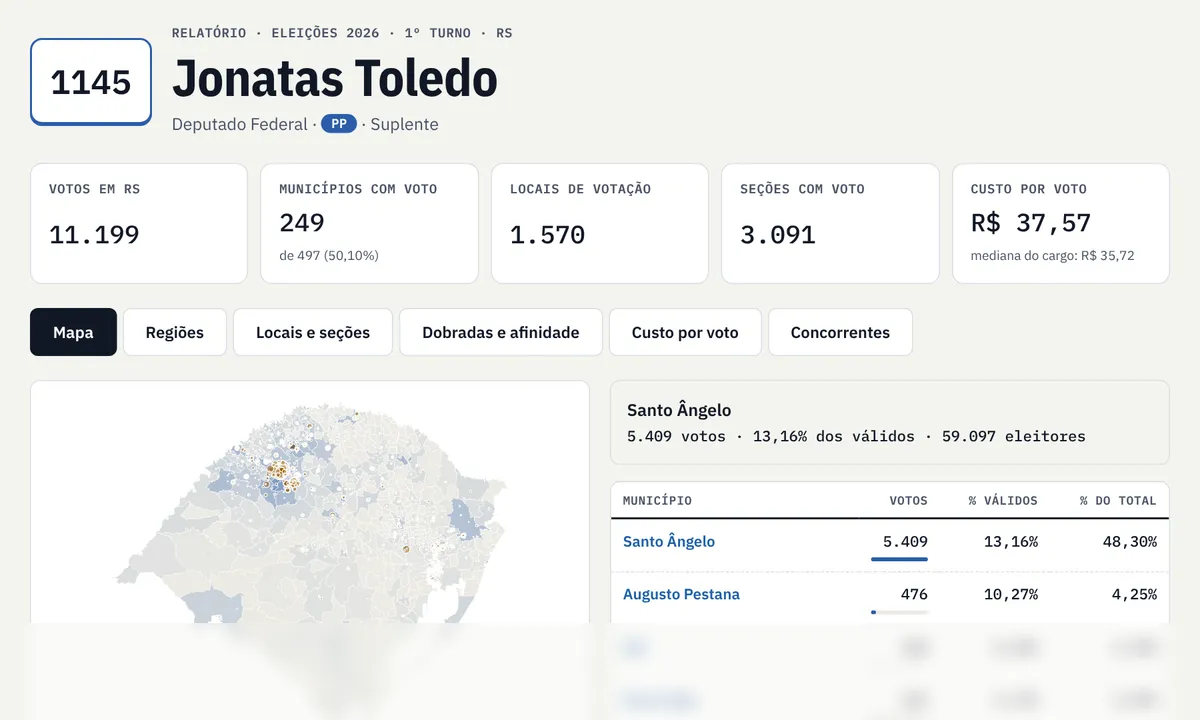Click the 48,30% cell for Santo Ângelo
The width and height of the screenshot is (1200, 720).
(1129, 541)
